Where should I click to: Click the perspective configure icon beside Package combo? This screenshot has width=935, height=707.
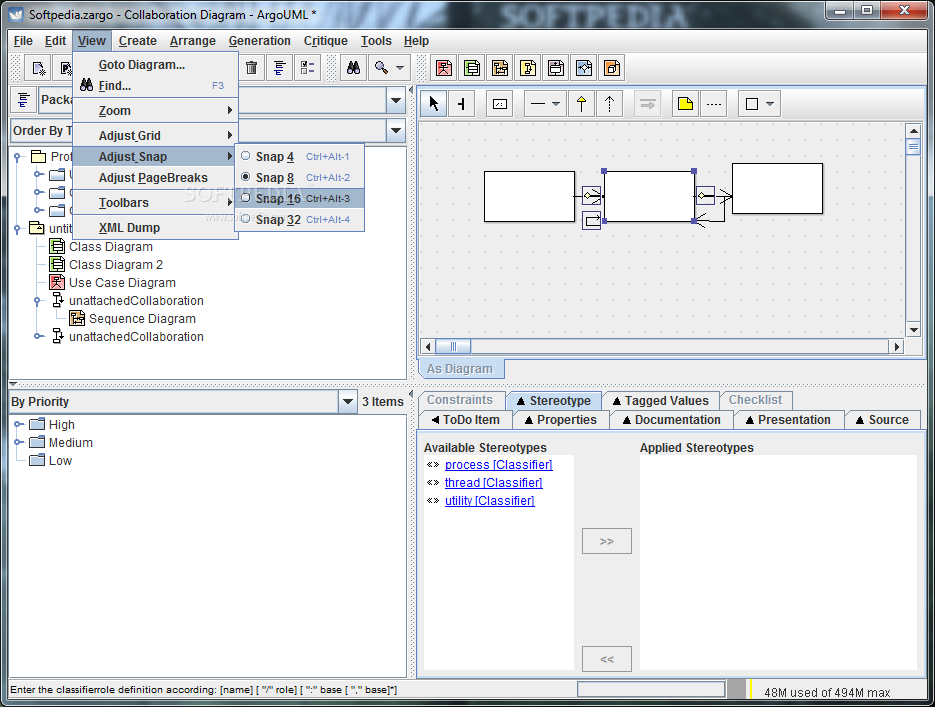23,100
